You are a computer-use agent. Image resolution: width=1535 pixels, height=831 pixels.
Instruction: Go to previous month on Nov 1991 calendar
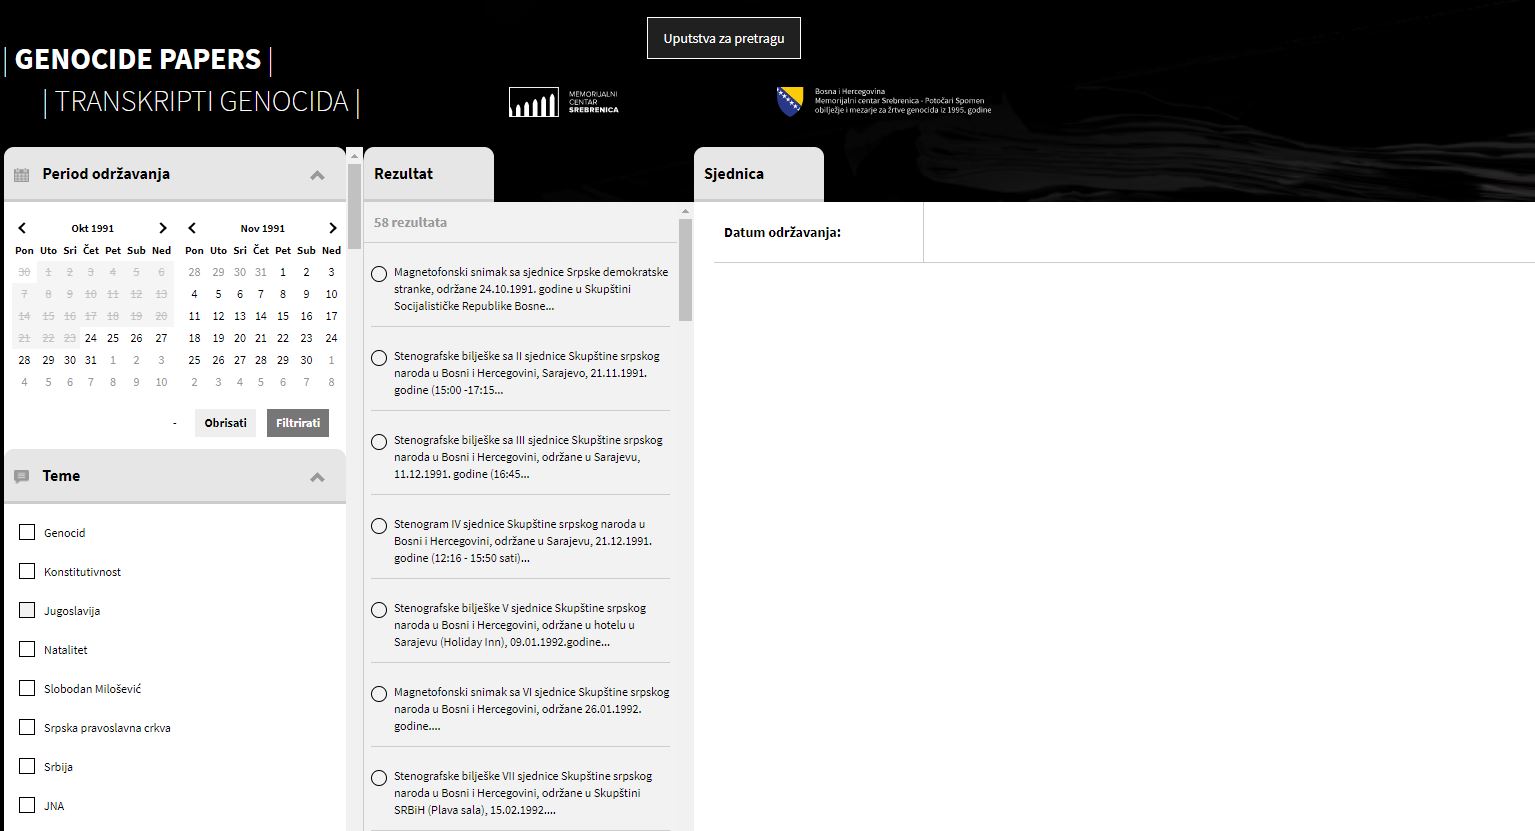(x=192, y=228)
